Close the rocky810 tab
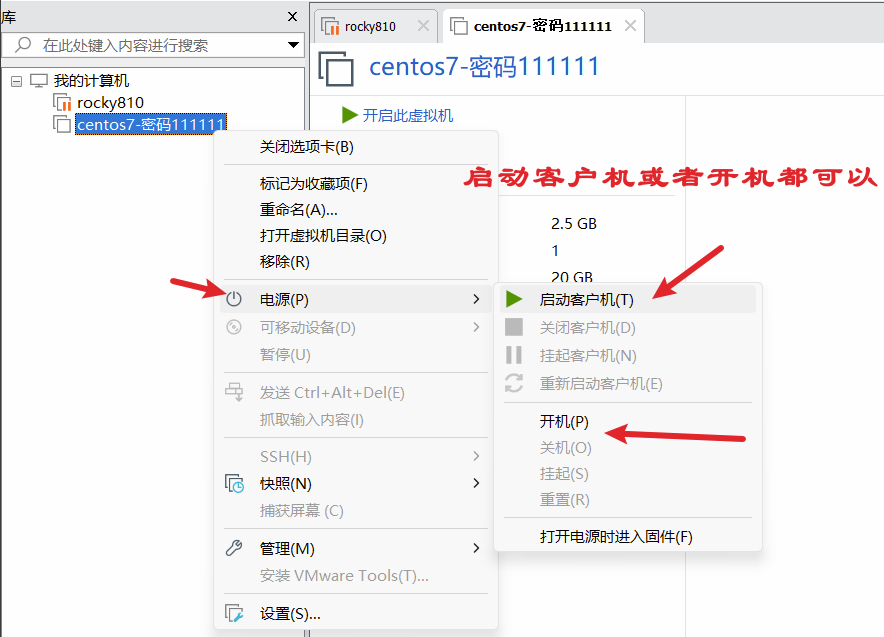 coord(423,25)
